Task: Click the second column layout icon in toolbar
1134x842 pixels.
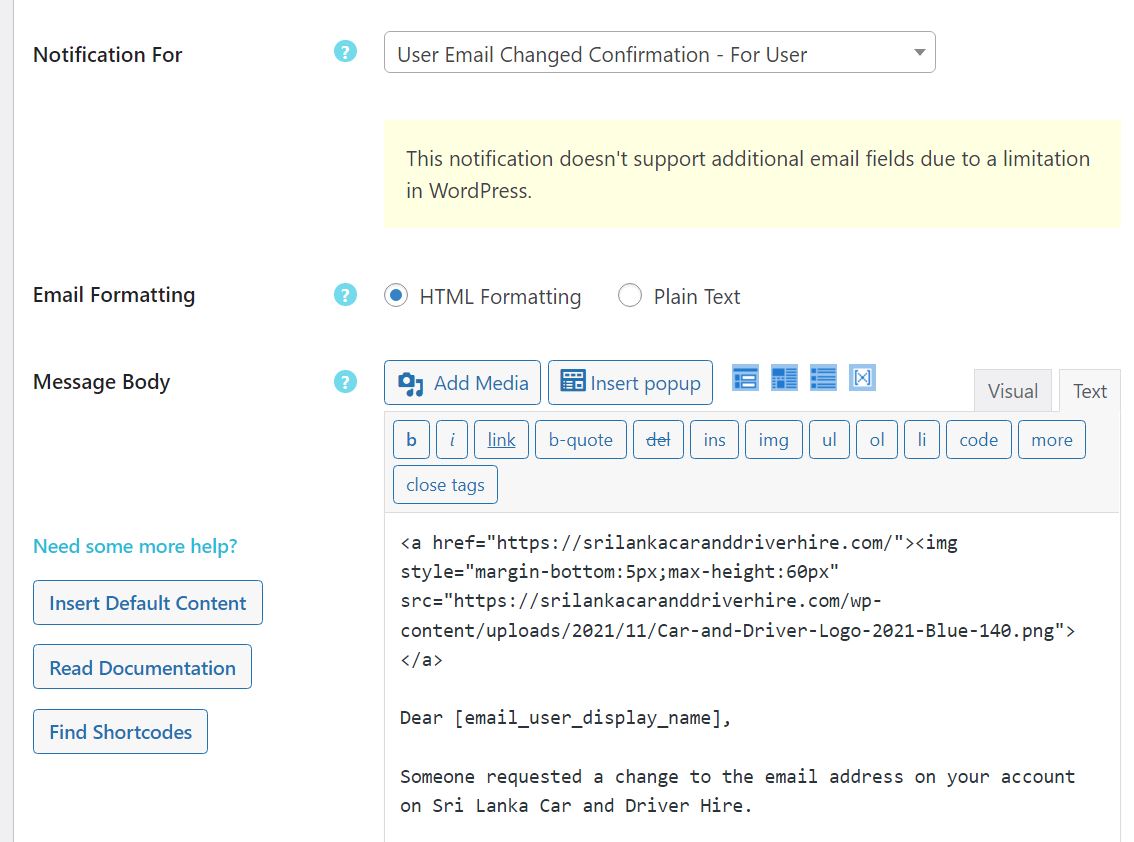Action: [x=784, y=378]
